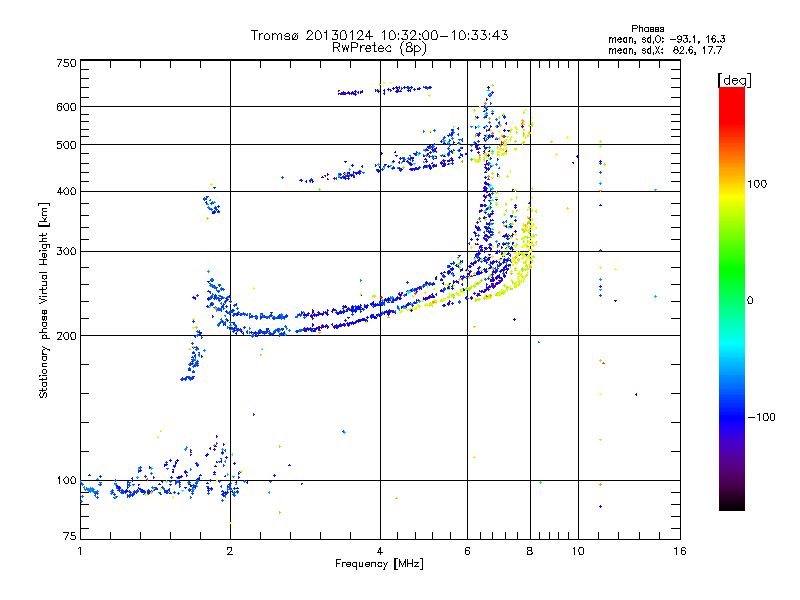
Task: Click the "Stationary phase Virtual Height [km]" axis label
Action: 43,300
